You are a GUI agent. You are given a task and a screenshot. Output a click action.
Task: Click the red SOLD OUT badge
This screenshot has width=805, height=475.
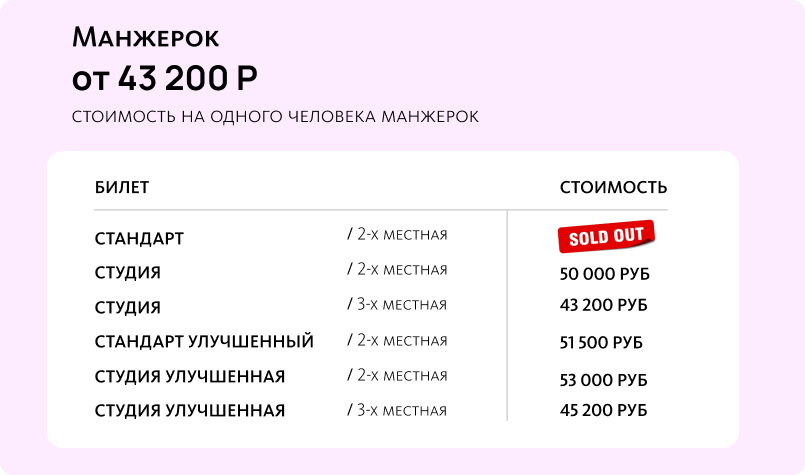click(x=606, y=237)
